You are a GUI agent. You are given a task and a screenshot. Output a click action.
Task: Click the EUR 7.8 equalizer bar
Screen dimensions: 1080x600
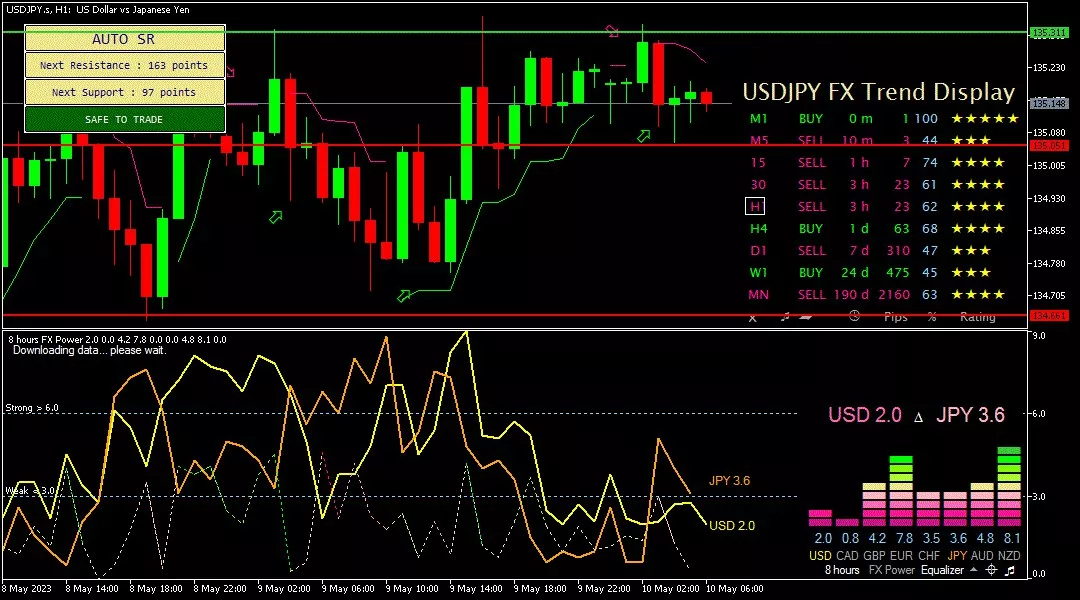(901, 491)
